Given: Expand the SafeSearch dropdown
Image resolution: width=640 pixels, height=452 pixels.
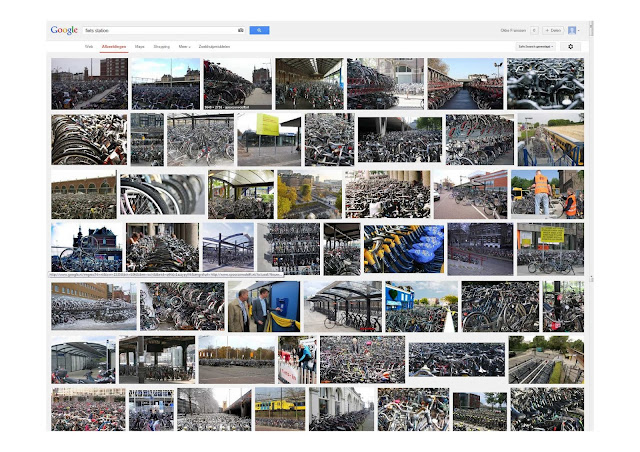Looking at the screenshot, I should tap(536, 47).
